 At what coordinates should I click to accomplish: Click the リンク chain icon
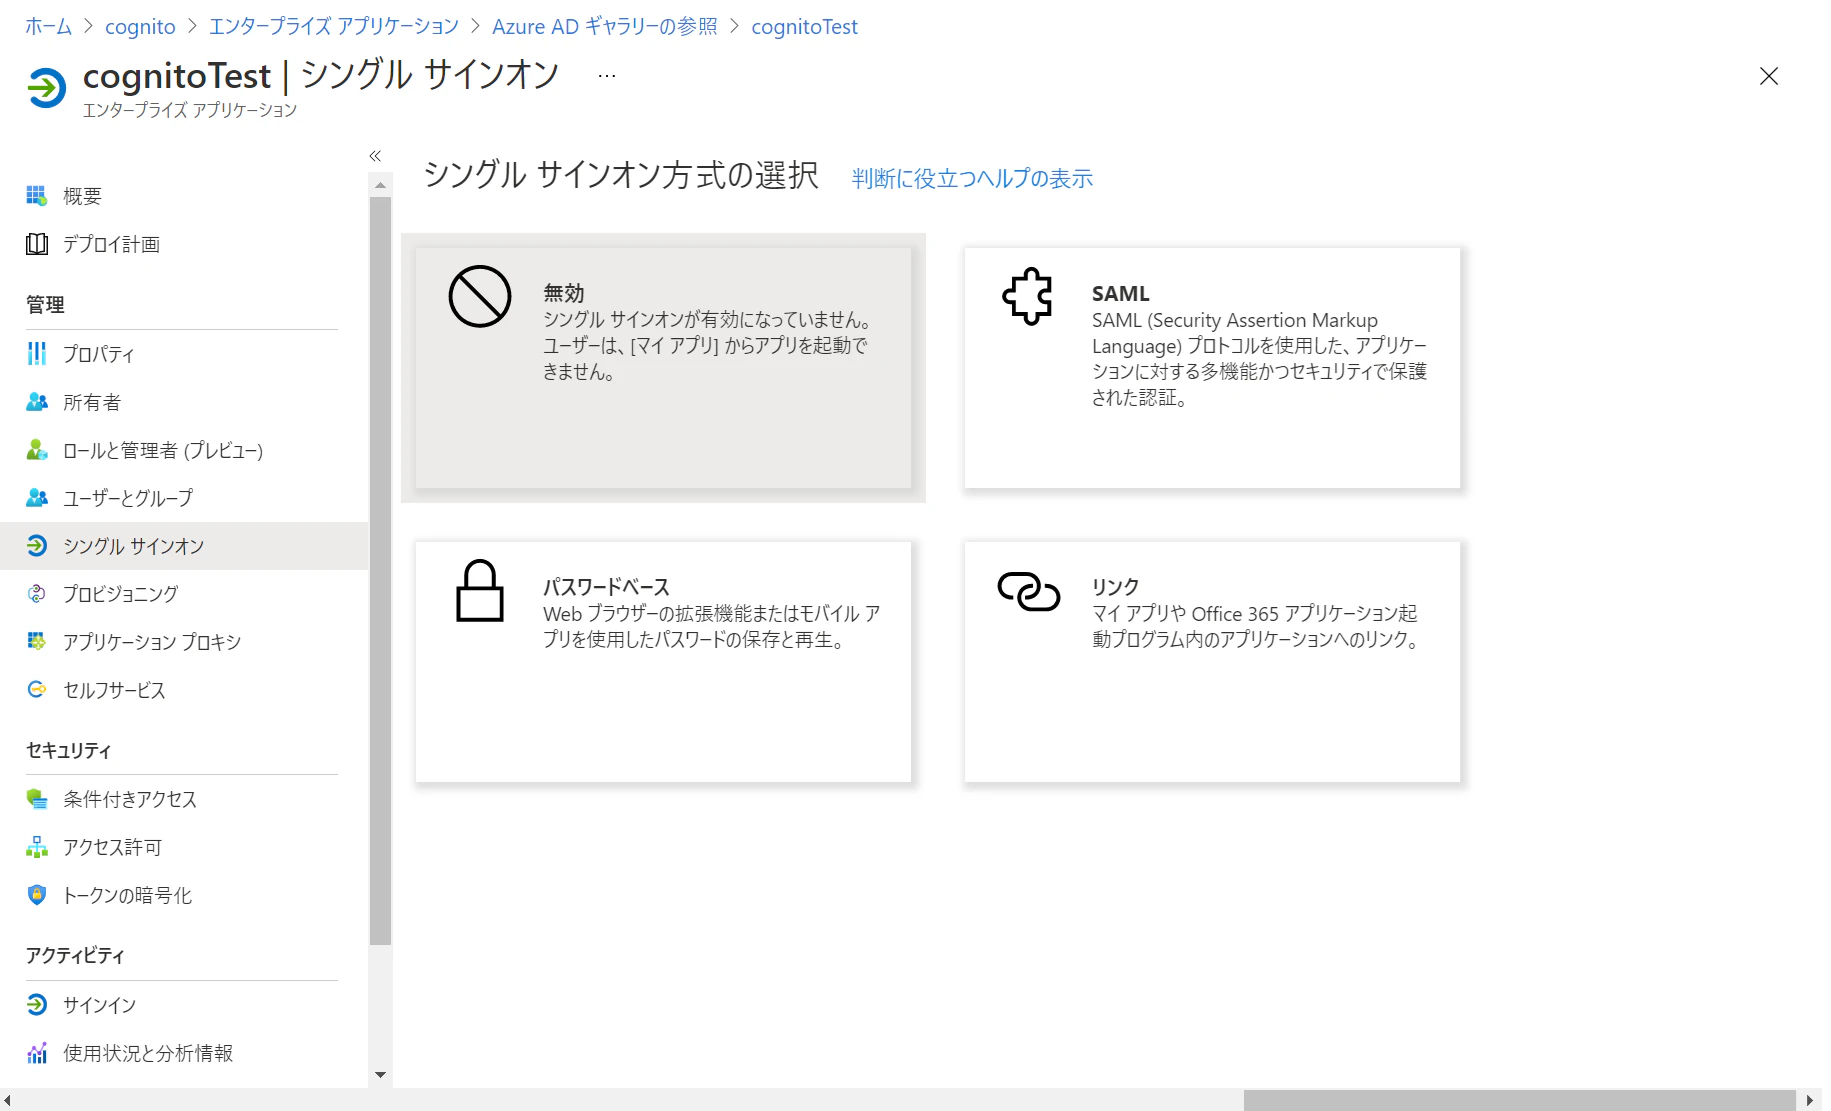[x=1028, y=591]
